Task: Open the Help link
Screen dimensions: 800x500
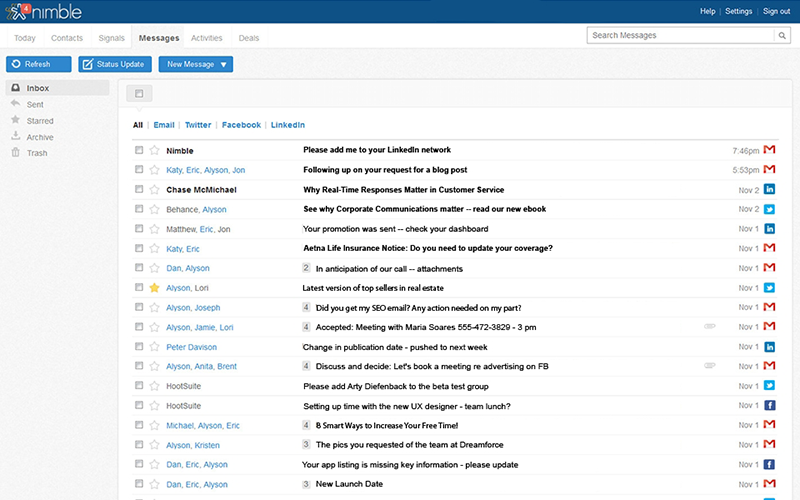Action: (x=707, y=11)
